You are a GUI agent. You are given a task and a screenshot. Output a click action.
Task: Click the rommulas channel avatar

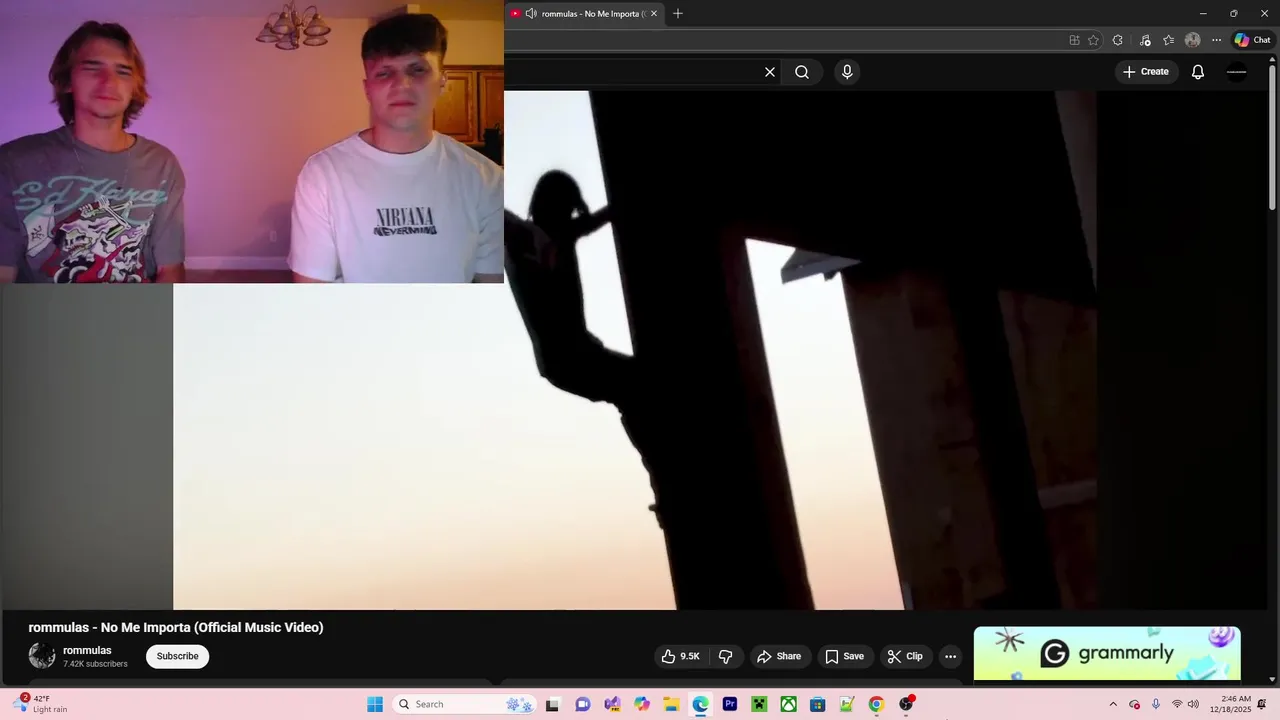pos(42,656)
